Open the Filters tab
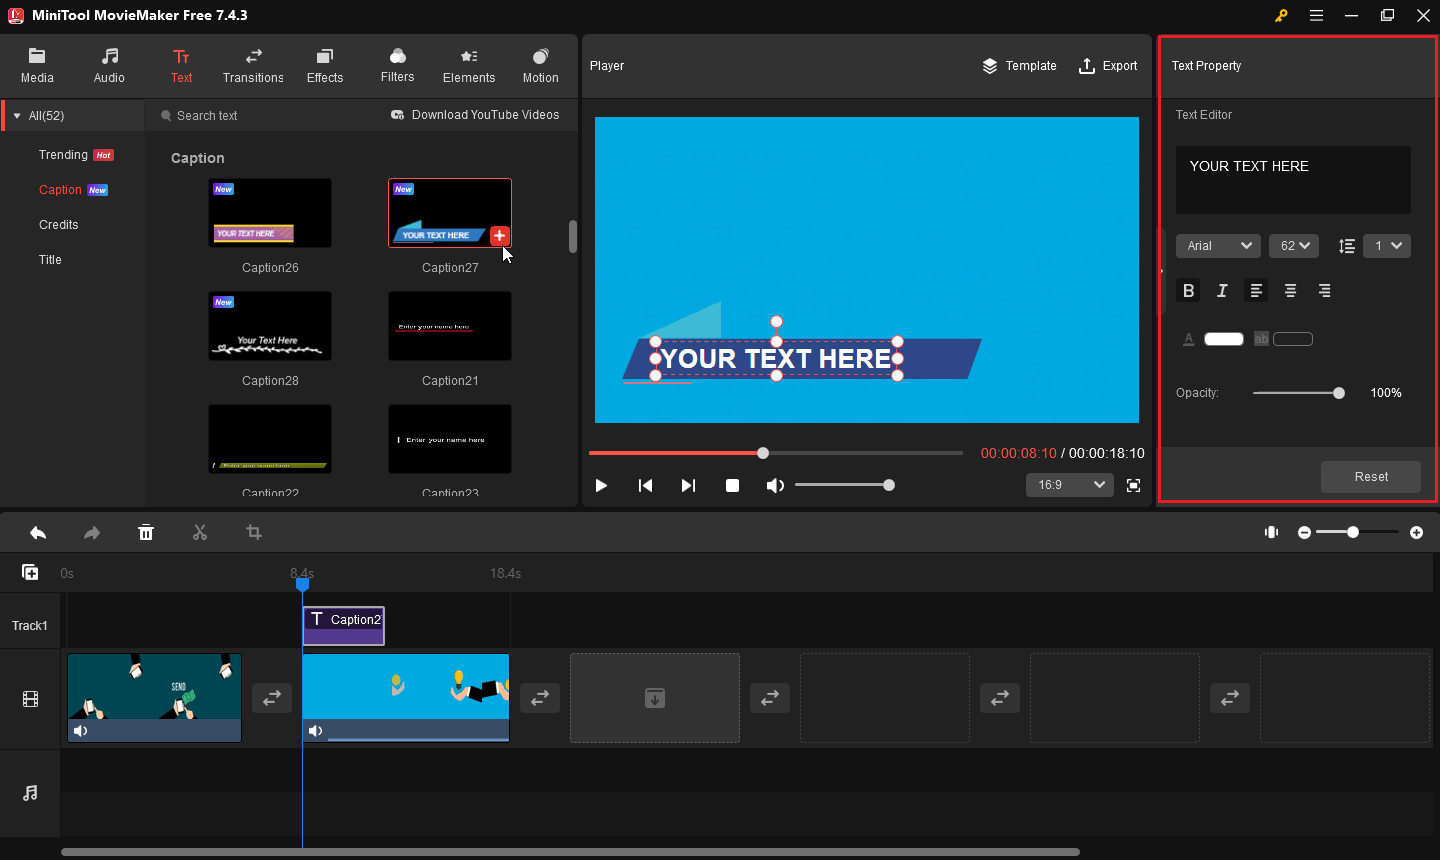This screenshot has width=1440, height=860. [397, 65]
